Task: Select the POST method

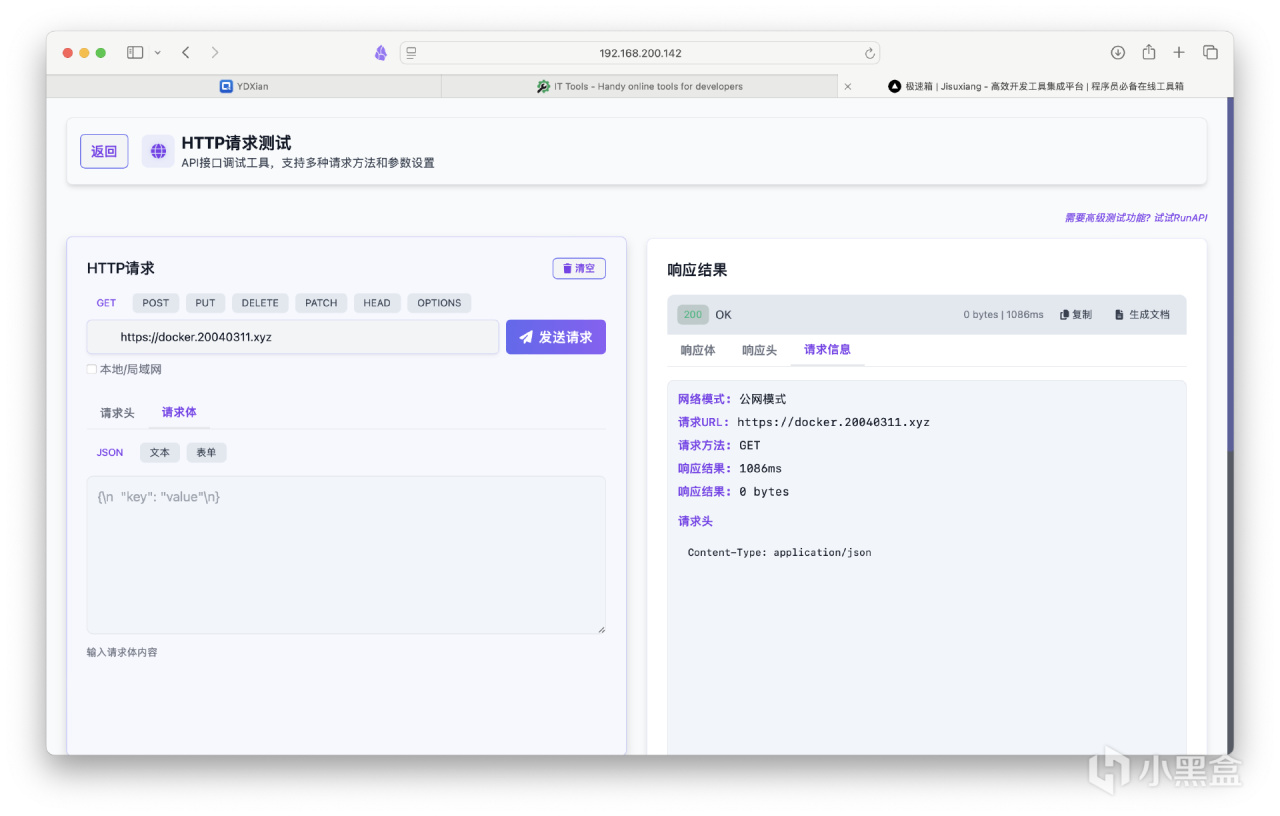Action: [156, 303]
